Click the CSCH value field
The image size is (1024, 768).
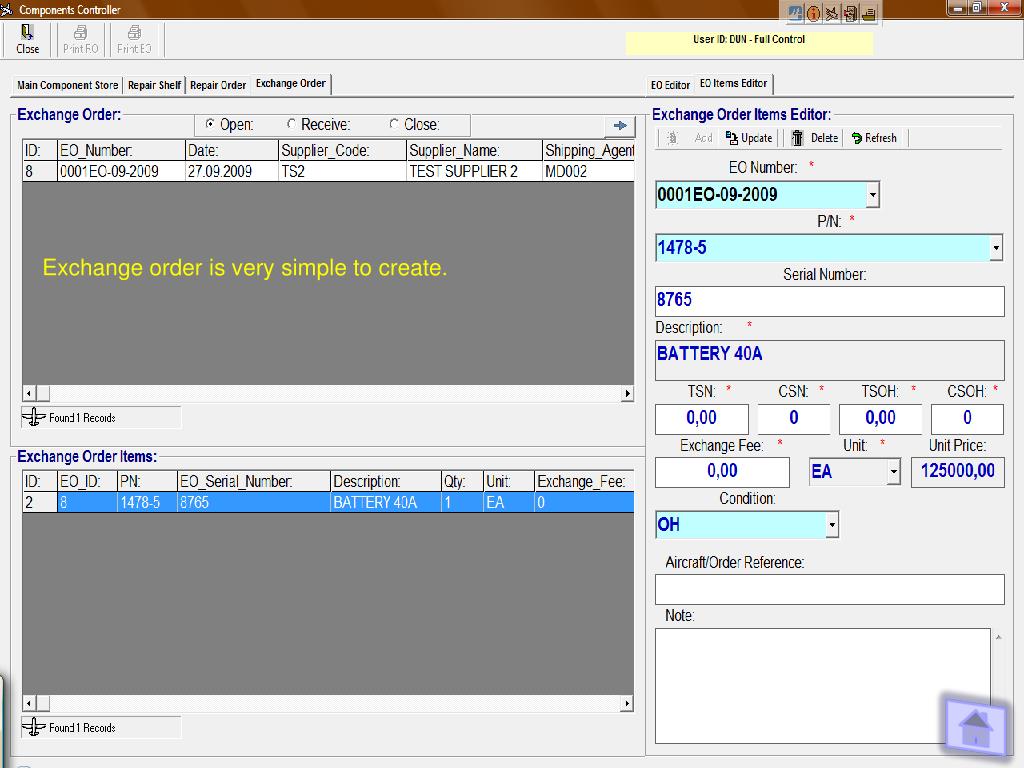click(967, 419)
